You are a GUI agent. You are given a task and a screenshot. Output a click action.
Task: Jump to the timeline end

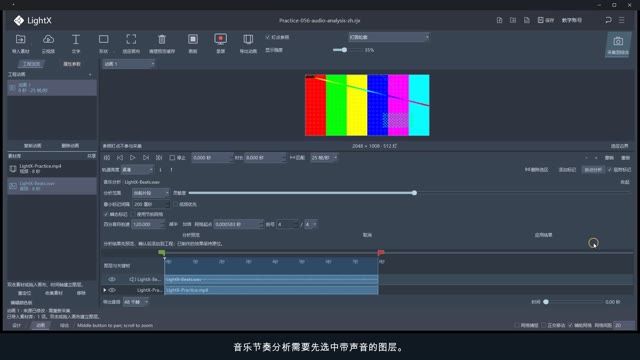pyautogui.click(x=159, y=158)
